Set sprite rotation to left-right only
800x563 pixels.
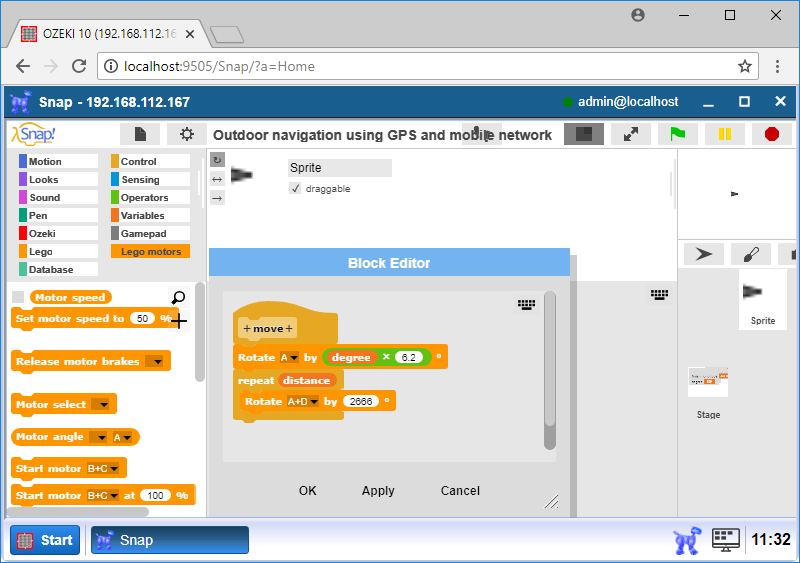pyautogui.click(x=217, y=179)
